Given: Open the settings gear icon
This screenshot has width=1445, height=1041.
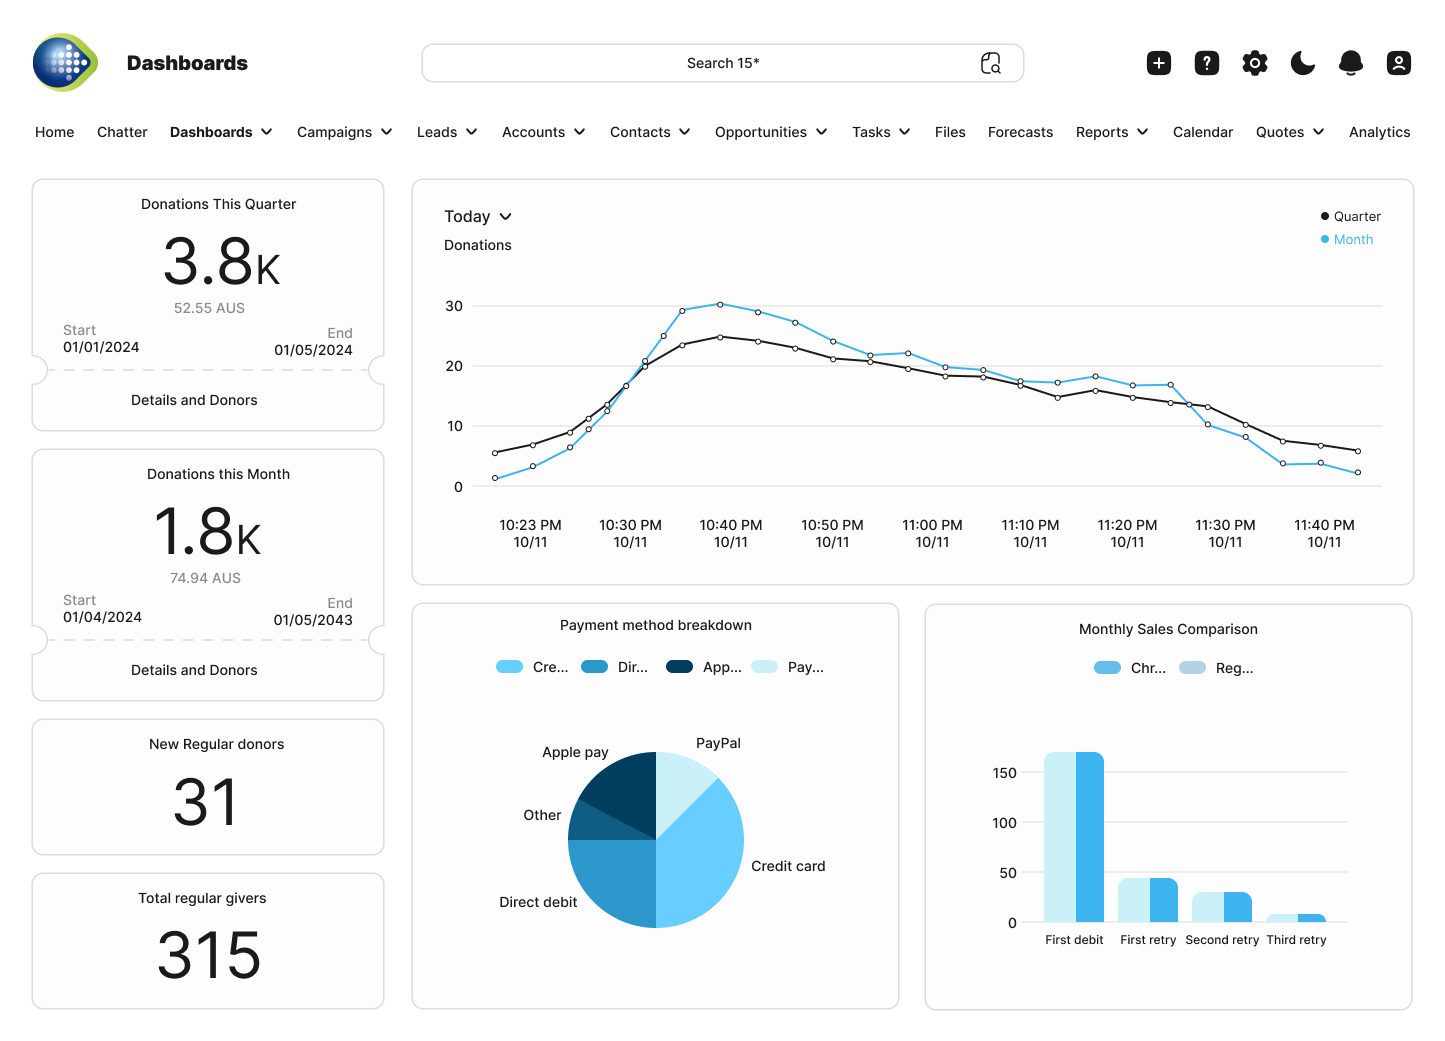Looking at the screenshot, I should [x=1255, y=63].
